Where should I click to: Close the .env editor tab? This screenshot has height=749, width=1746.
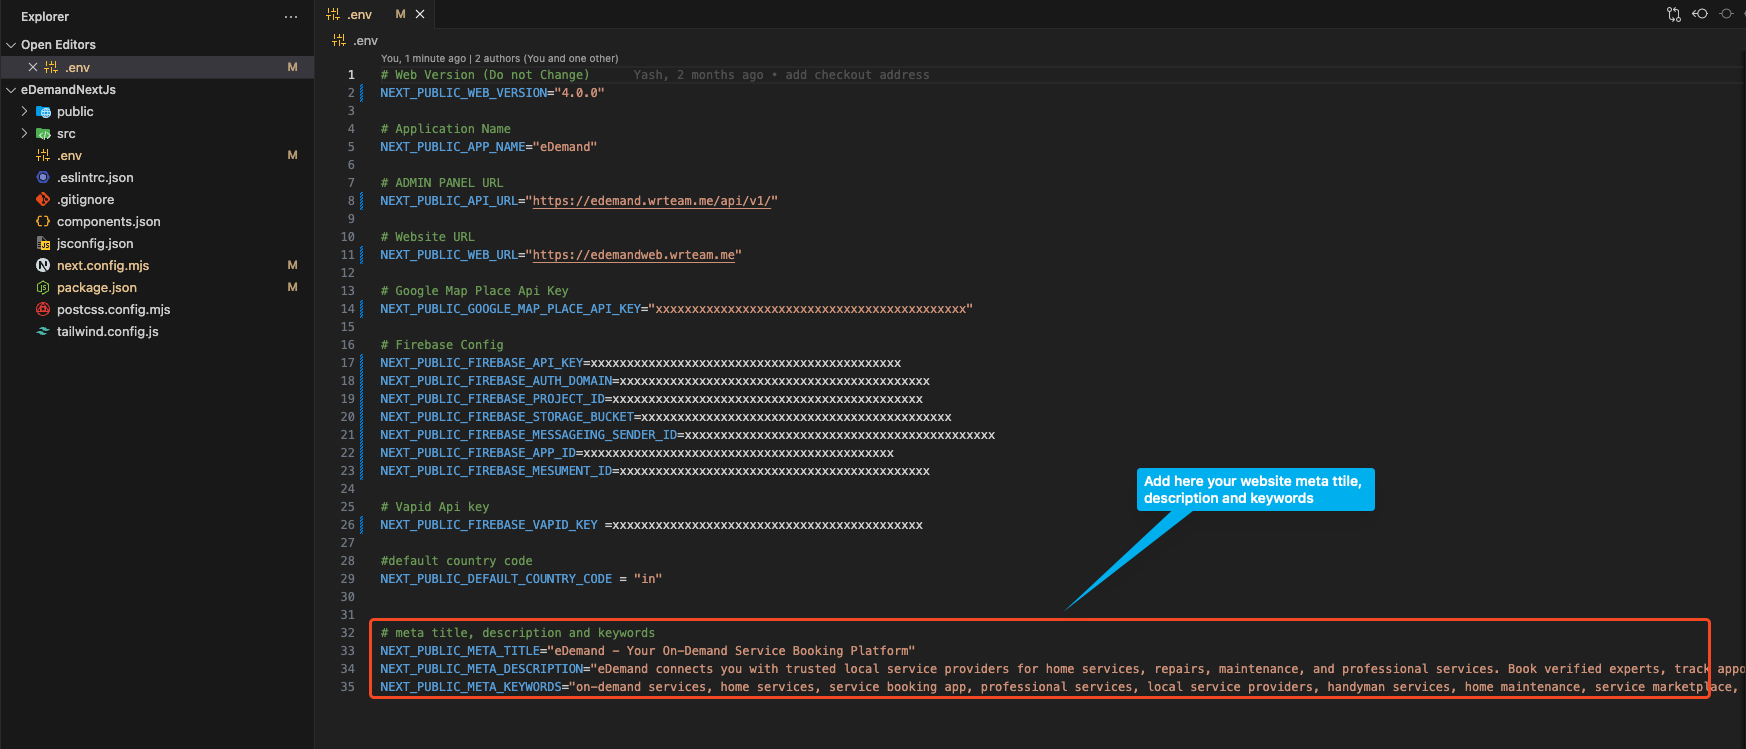[x=420, y=14]
